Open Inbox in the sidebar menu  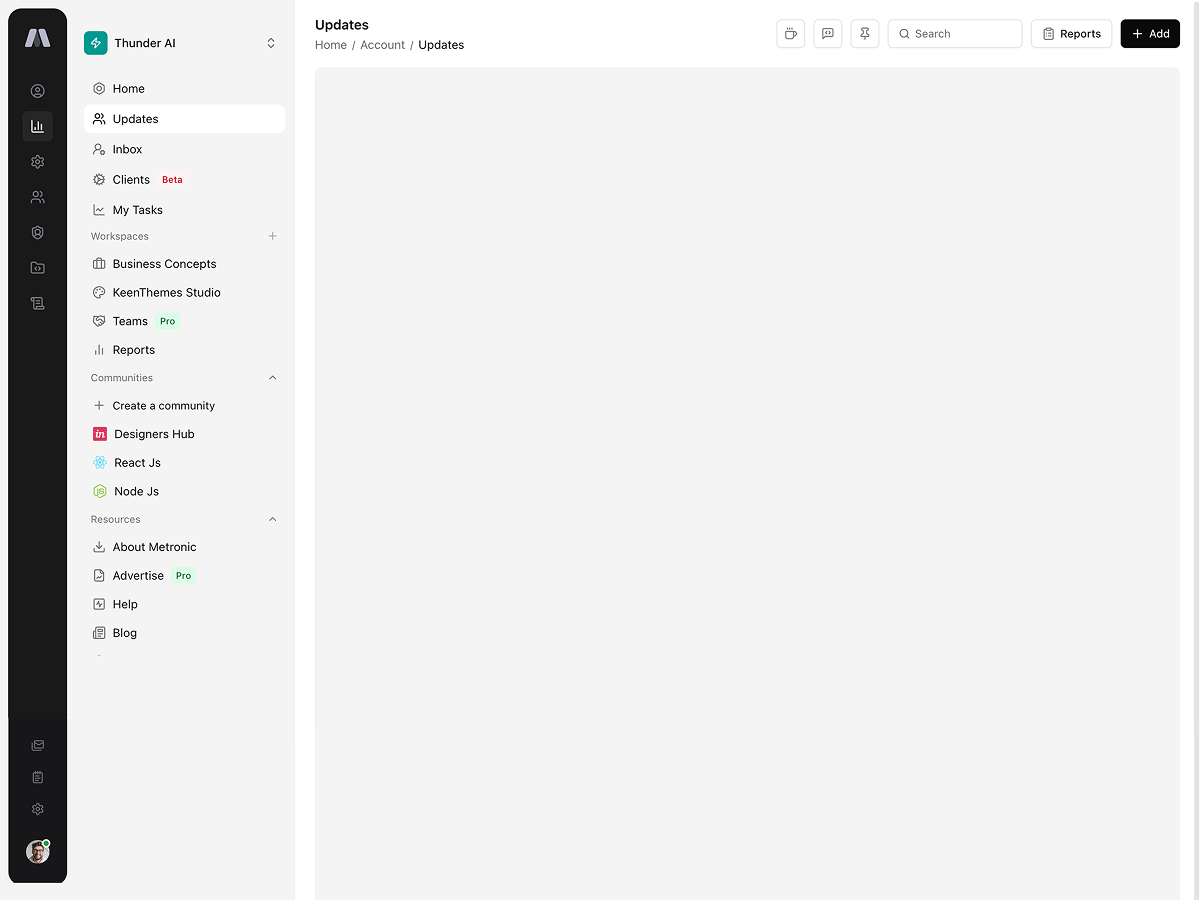(x=127, y=149)
